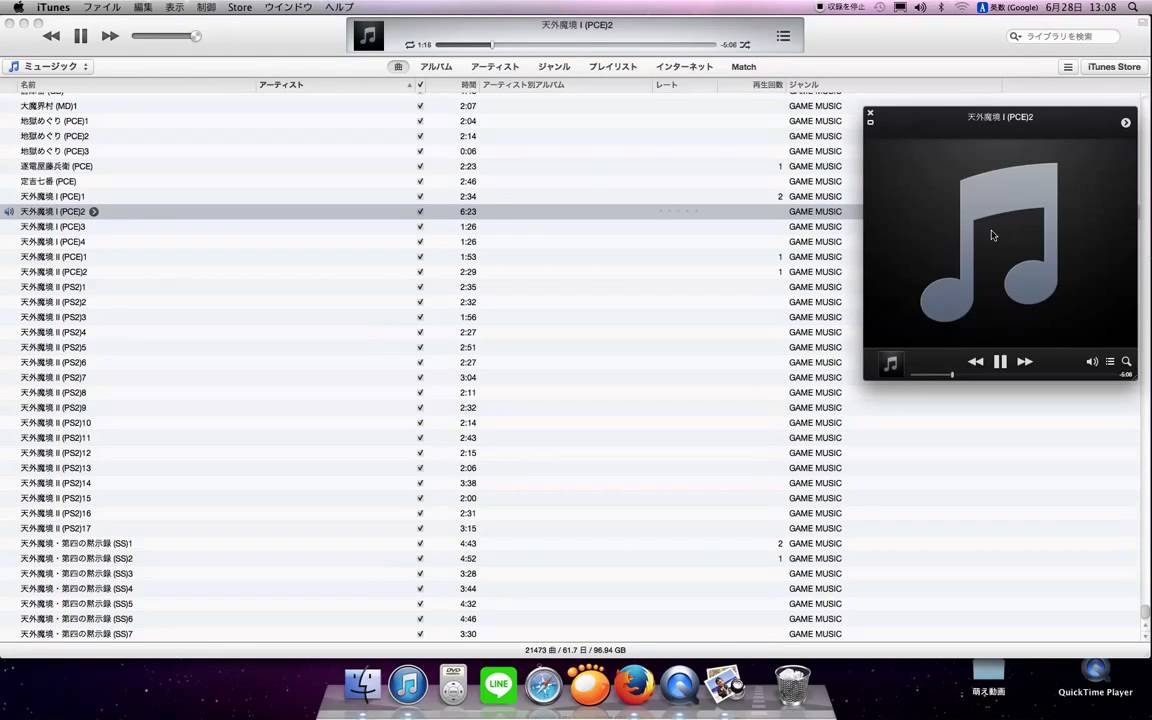Image resolution: width=1152 pixels, height=720 pixels.
Task: Open LINE app from the Dock
Action: click(498, 686)
